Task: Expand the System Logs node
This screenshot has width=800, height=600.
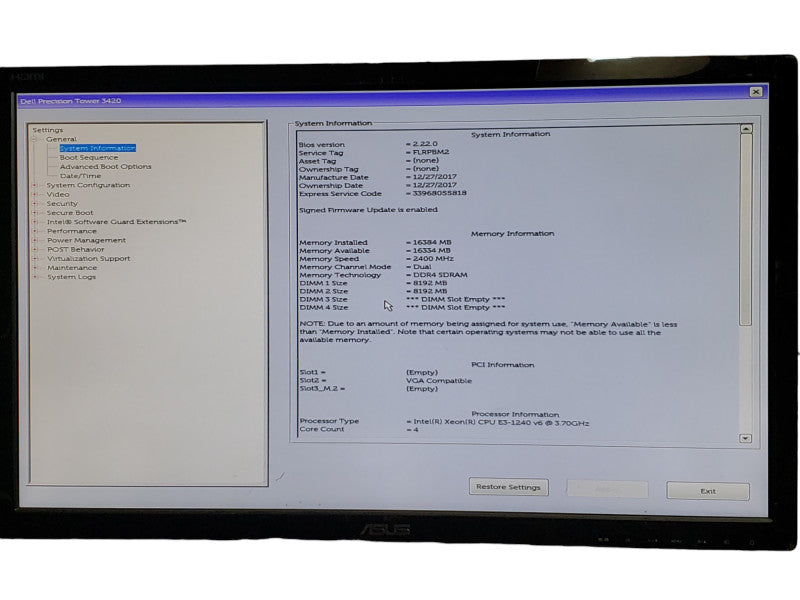Action: 35,277
